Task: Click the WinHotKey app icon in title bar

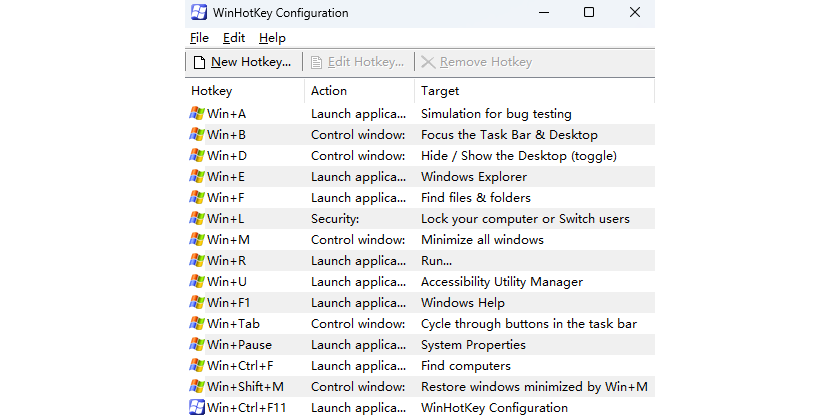Action: pyautogui.click(x=198, y=13)
